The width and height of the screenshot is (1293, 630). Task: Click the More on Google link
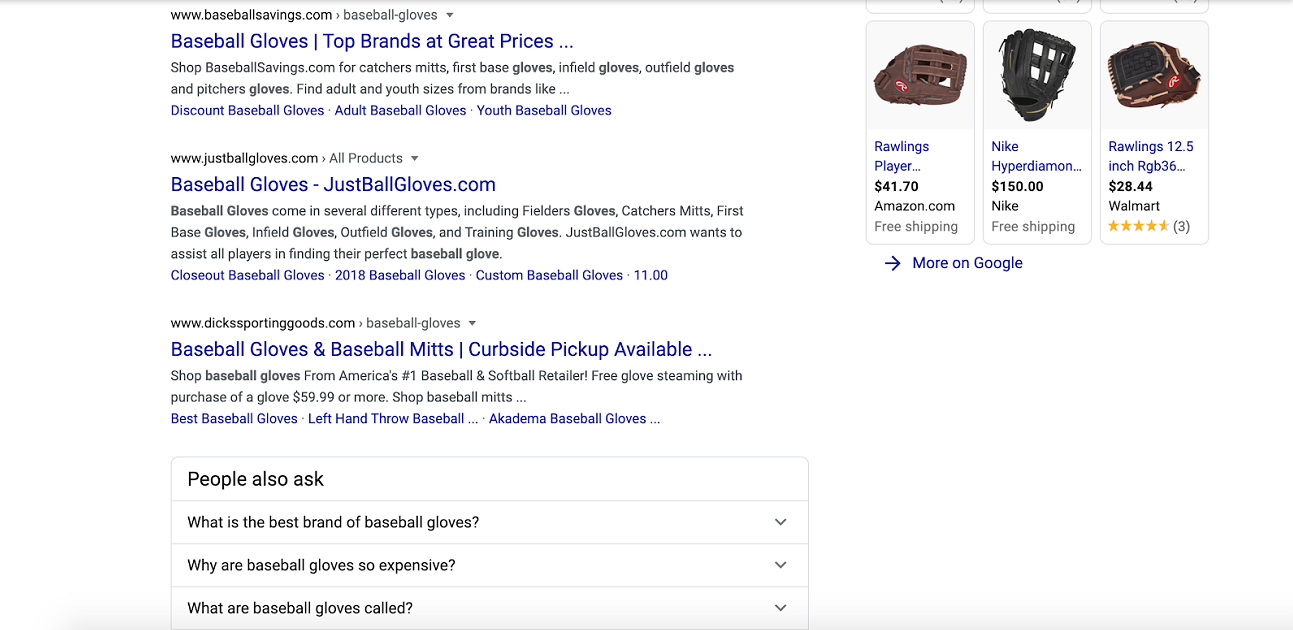[x=967, y=263]
